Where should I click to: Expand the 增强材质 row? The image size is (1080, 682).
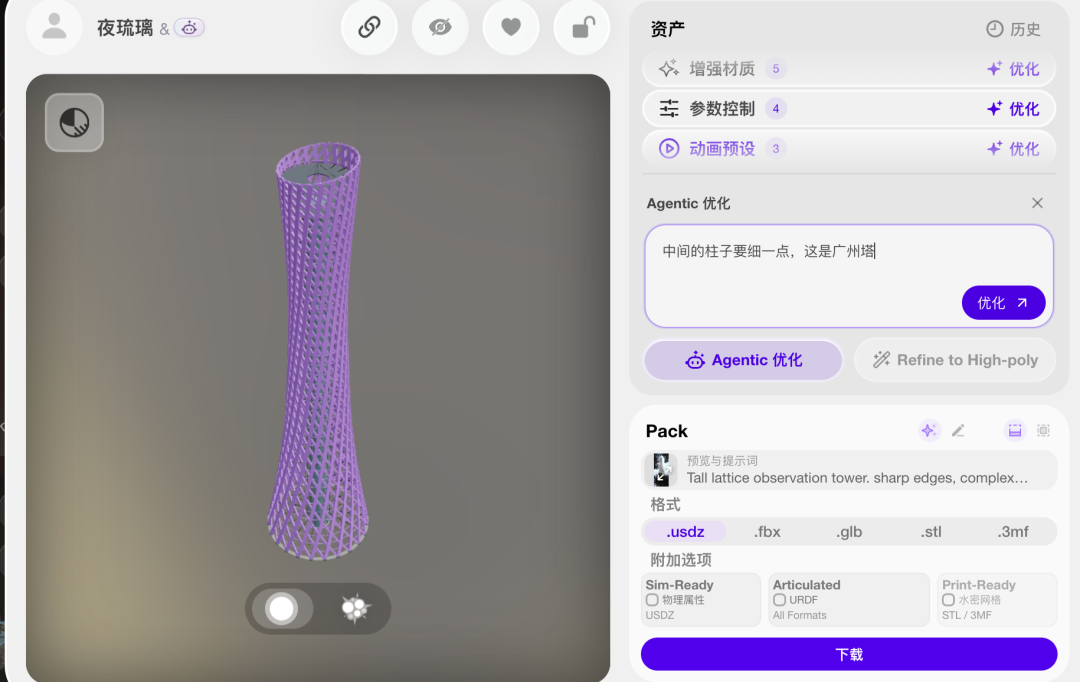[x=849, y=69]
